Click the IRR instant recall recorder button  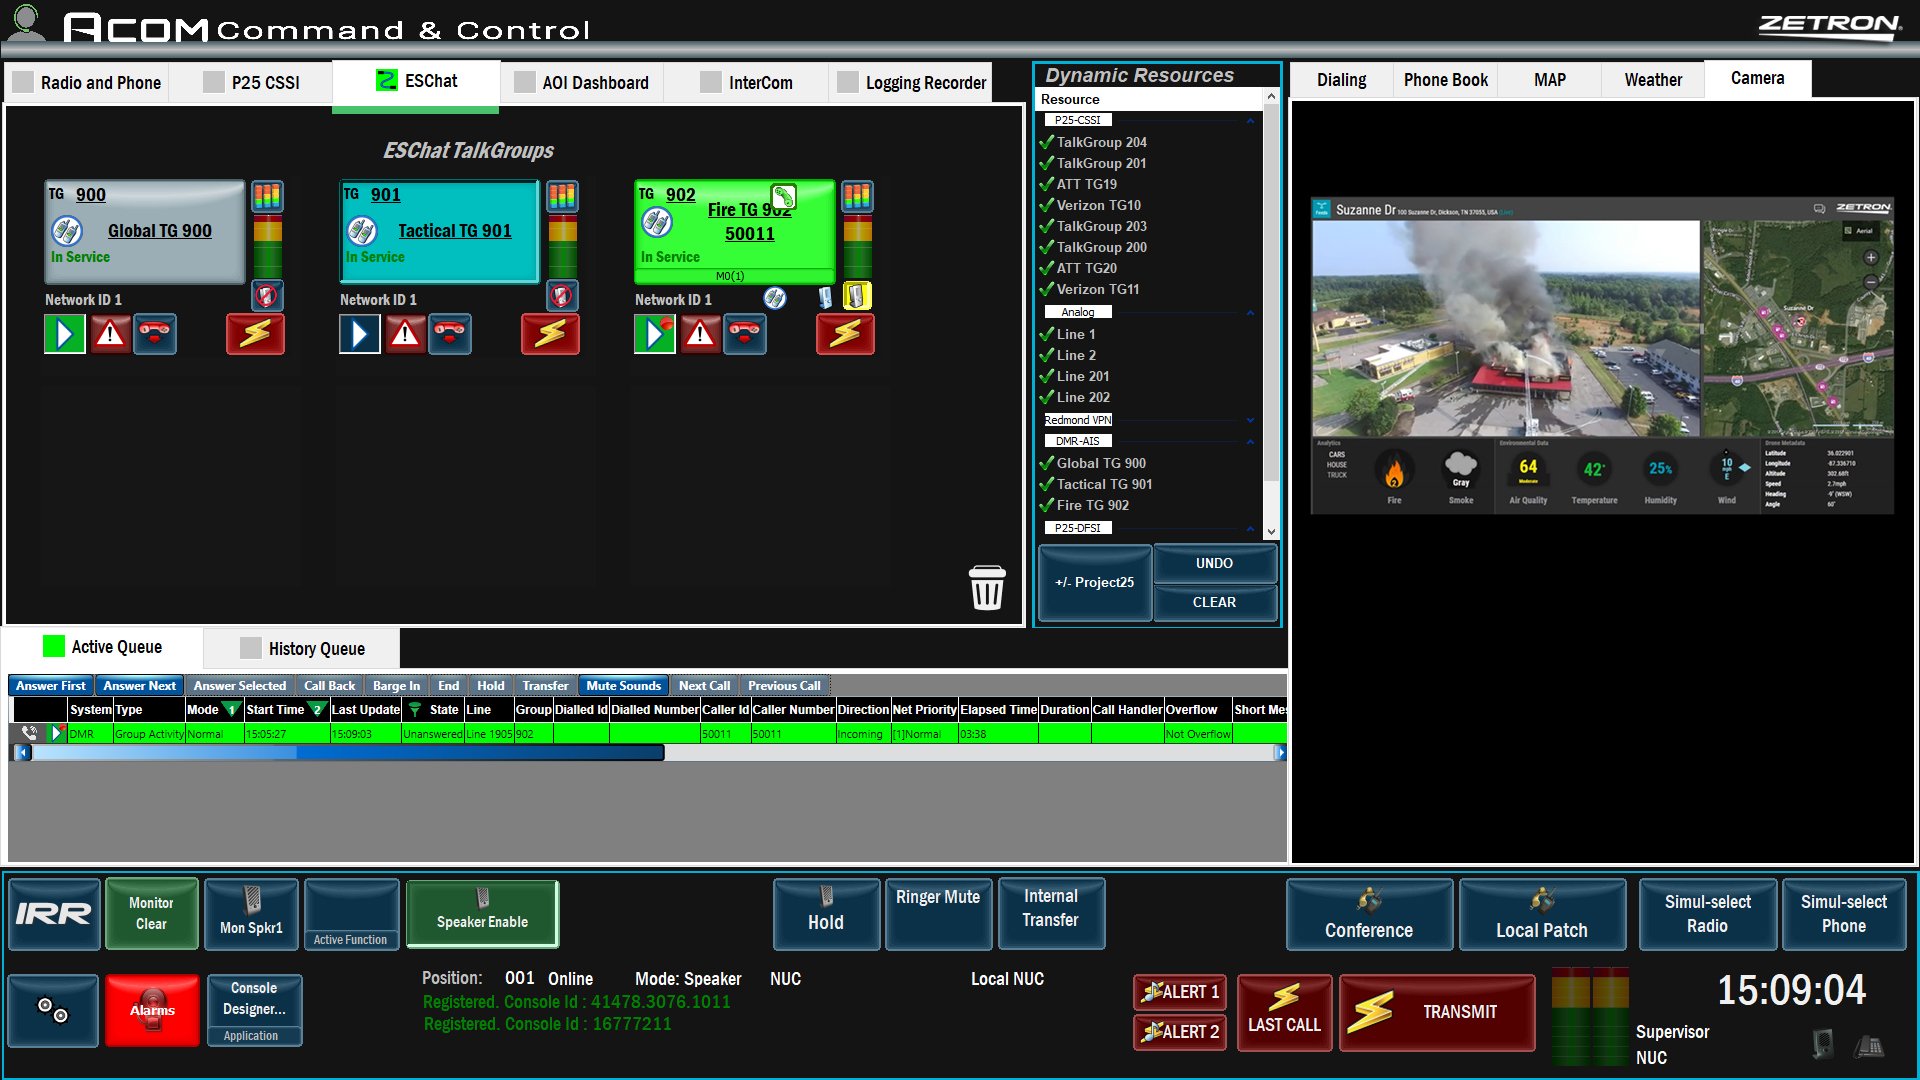54,914
